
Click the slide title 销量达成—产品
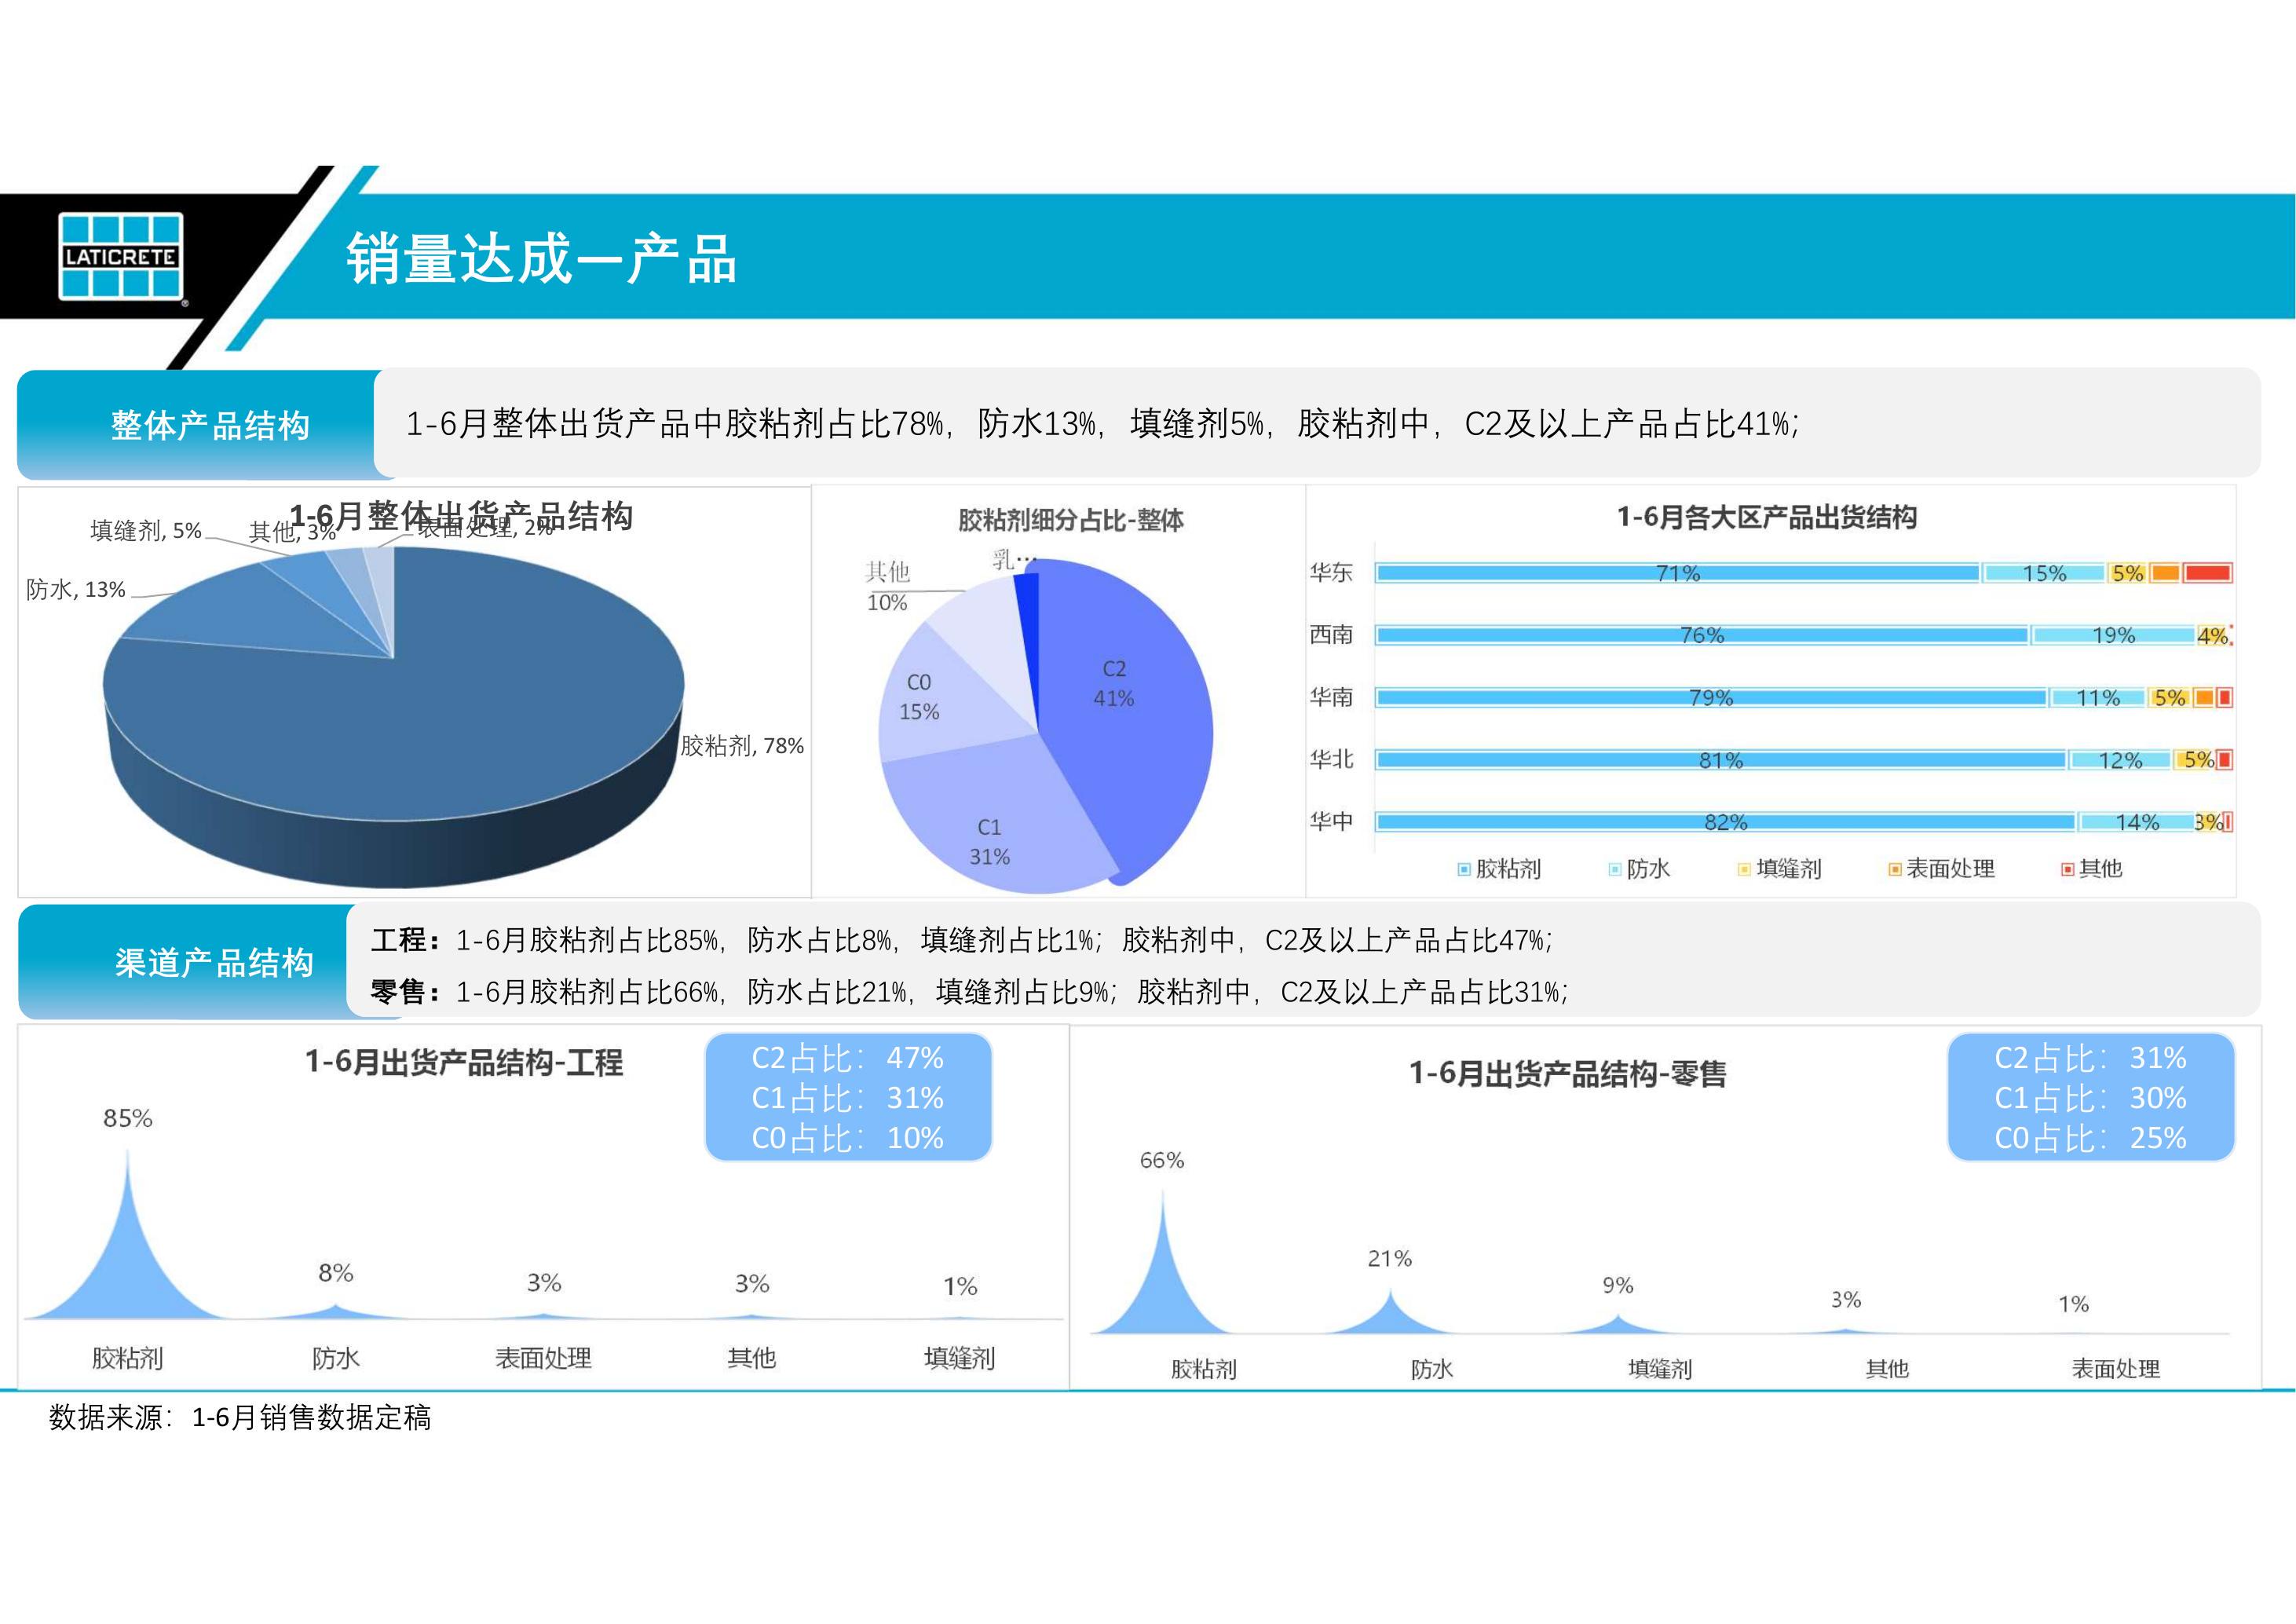541,259
